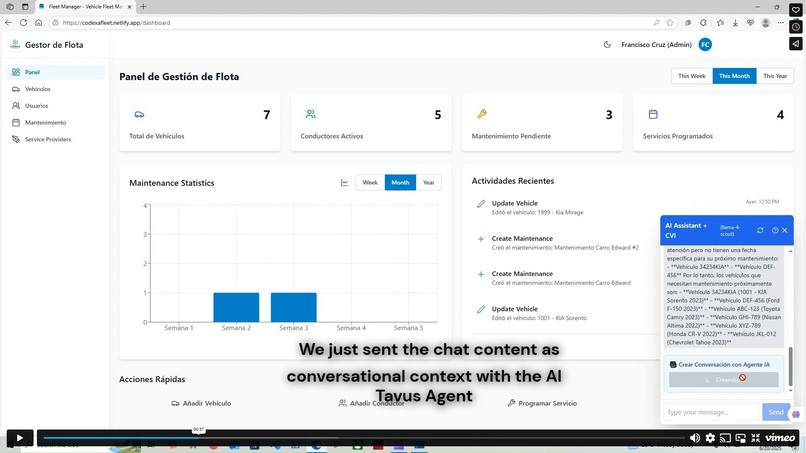The image size is (806, 453).
Task: Switch Maintenance Statistics to Month
Action: click(x=400, y=183)
